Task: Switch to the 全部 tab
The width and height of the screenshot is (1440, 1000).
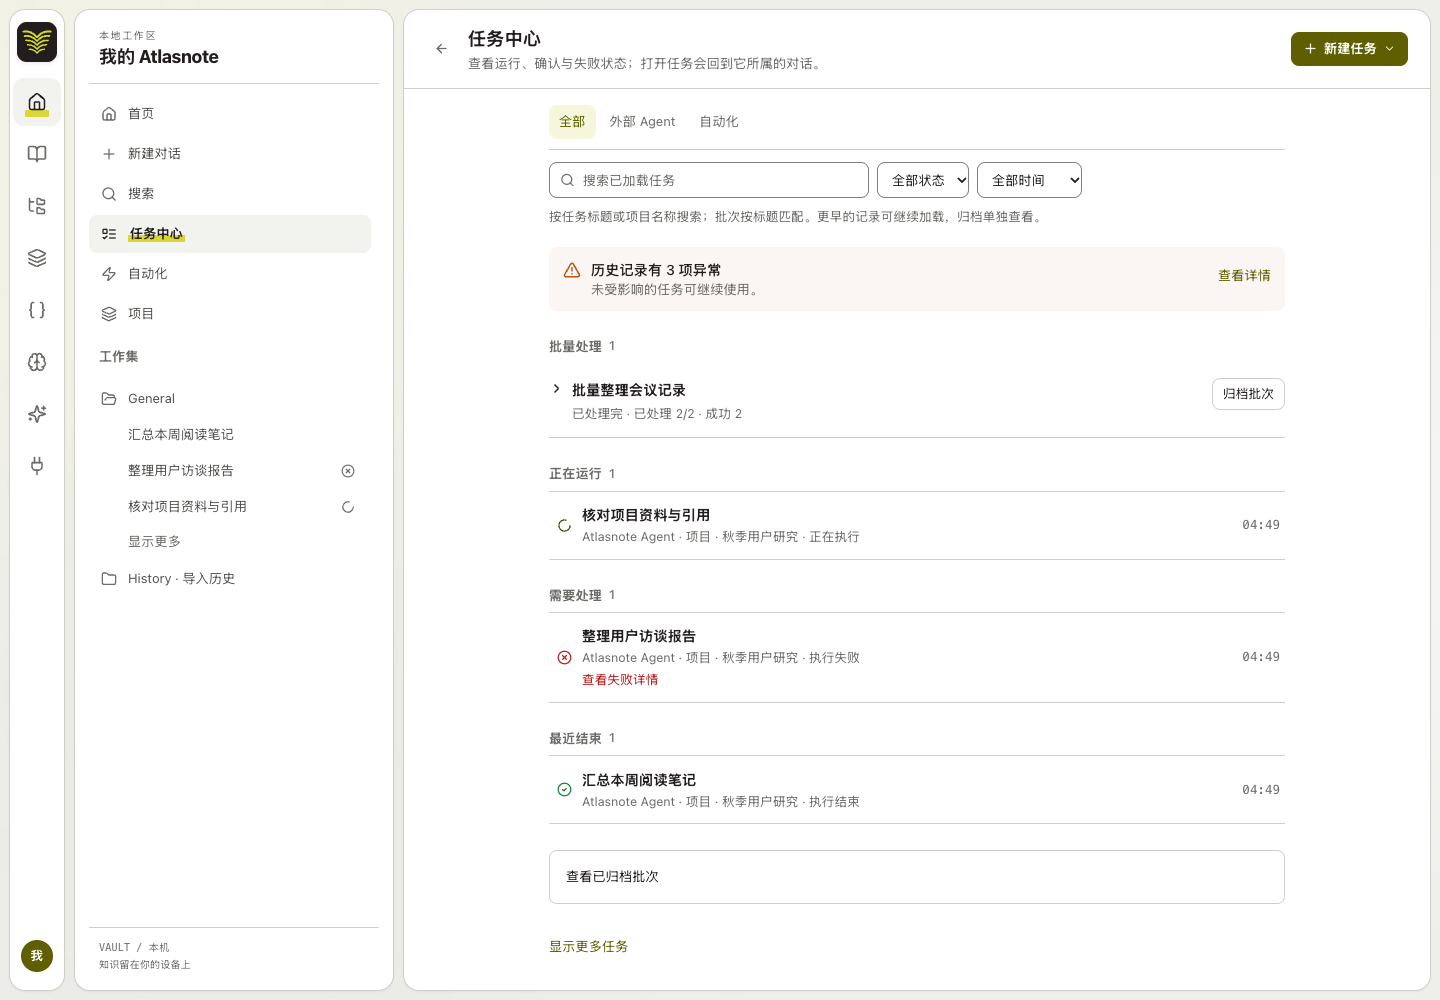Action: [x=572, y=122]
